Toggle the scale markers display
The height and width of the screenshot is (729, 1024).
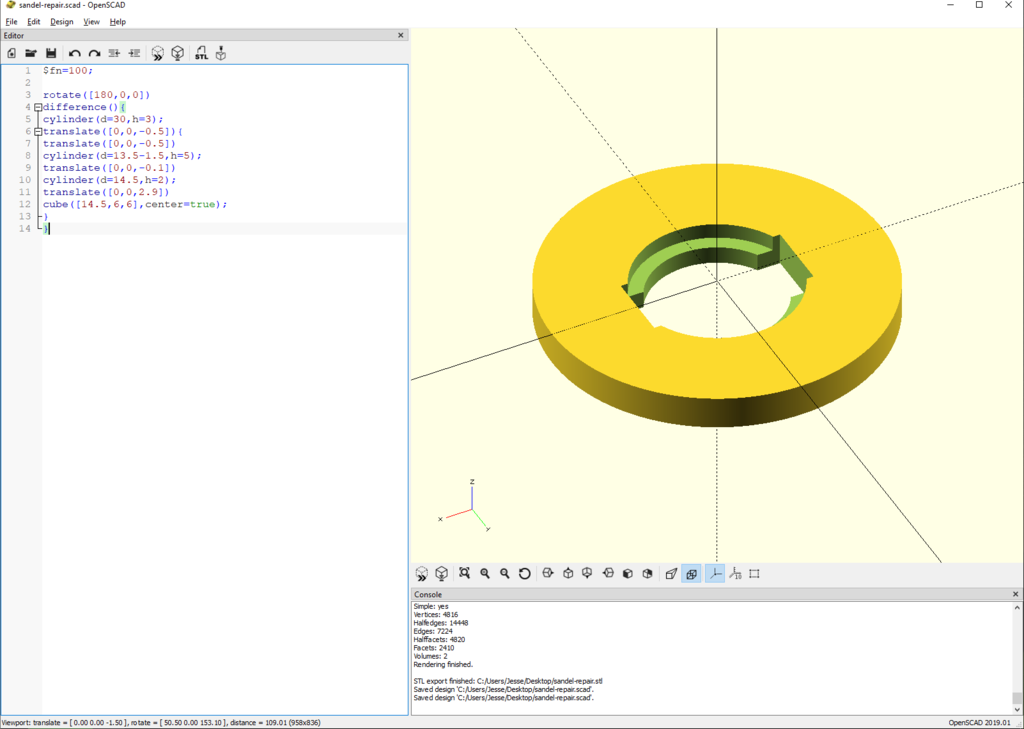pyautogui.click(x=734, y=573)
